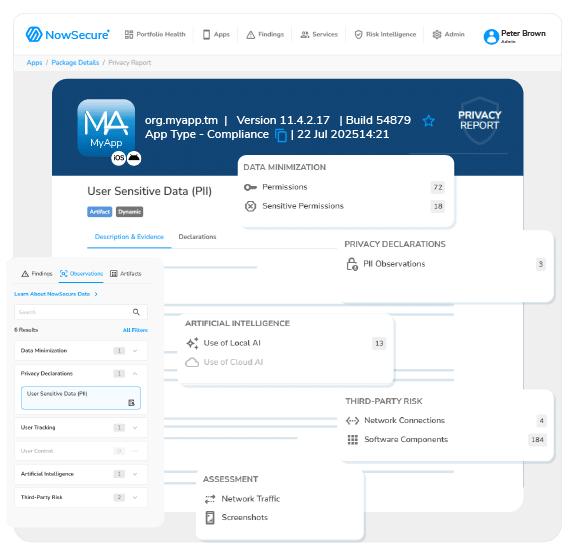Switch to Artifacts tab in side panel
The height and width of the screenshot is (551, 571).
pyautogui.click(x=126, y=273)
